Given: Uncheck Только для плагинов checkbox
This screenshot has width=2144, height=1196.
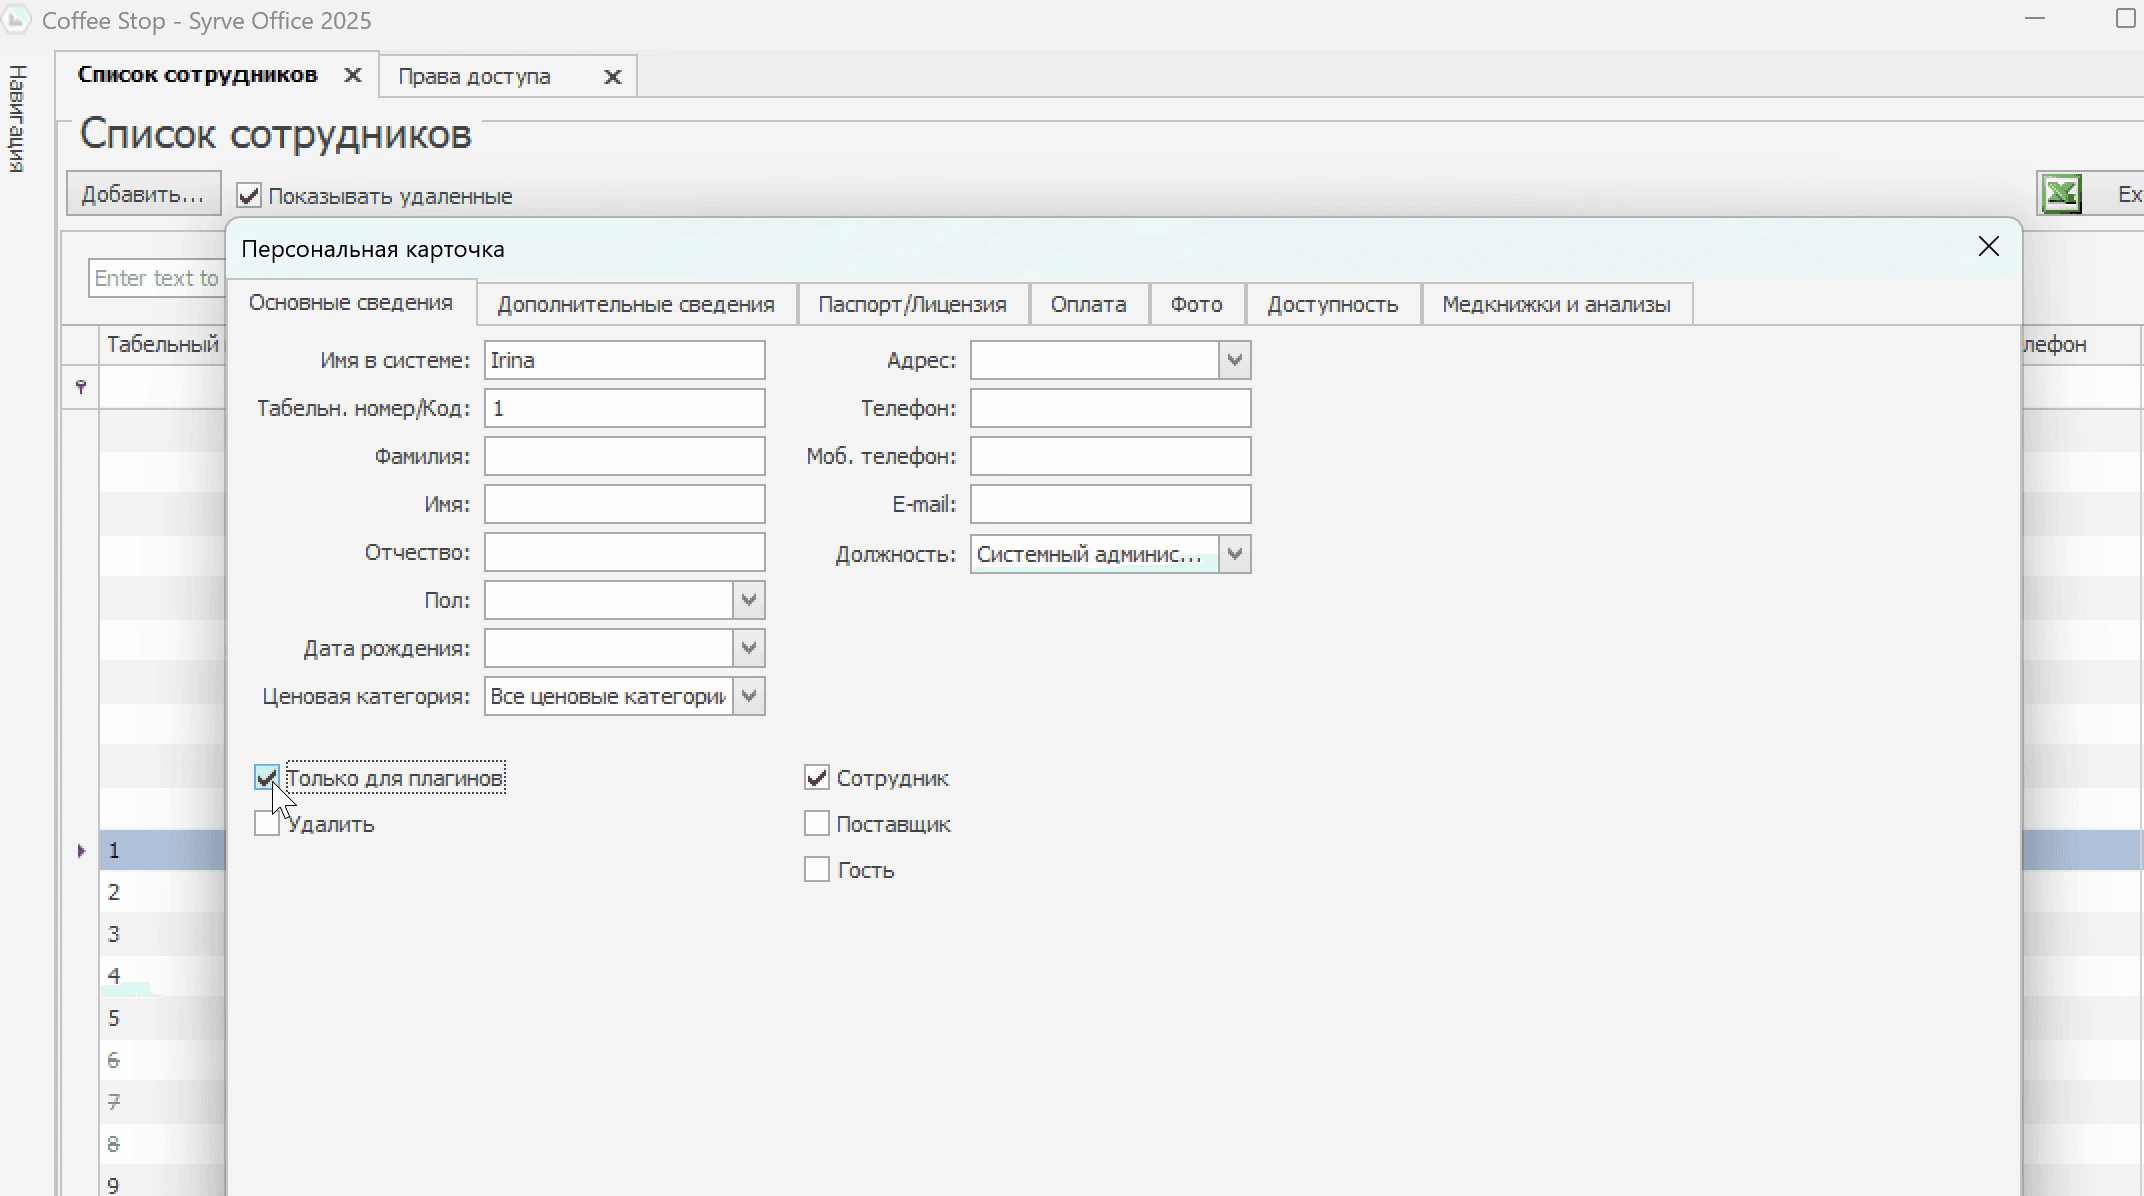Looking at the screenshot, I should (x=266, y=778).
